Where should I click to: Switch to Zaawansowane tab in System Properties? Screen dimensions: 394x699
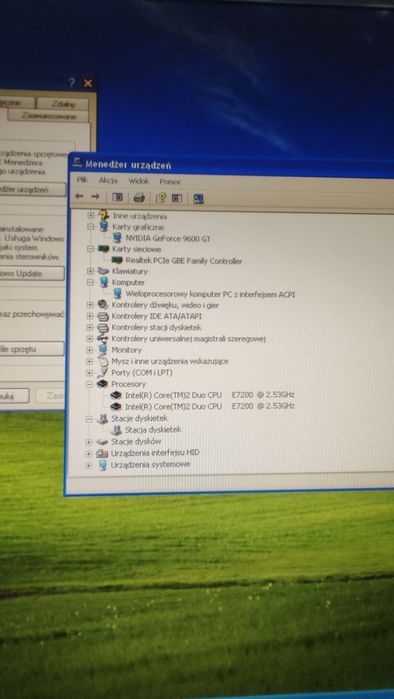[x=48, y=116]
